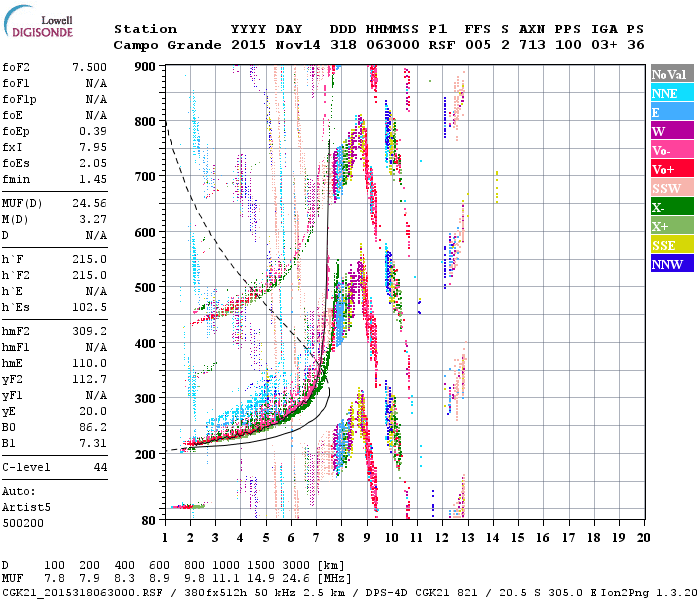Click the C-level value 44

click(100, 467)
